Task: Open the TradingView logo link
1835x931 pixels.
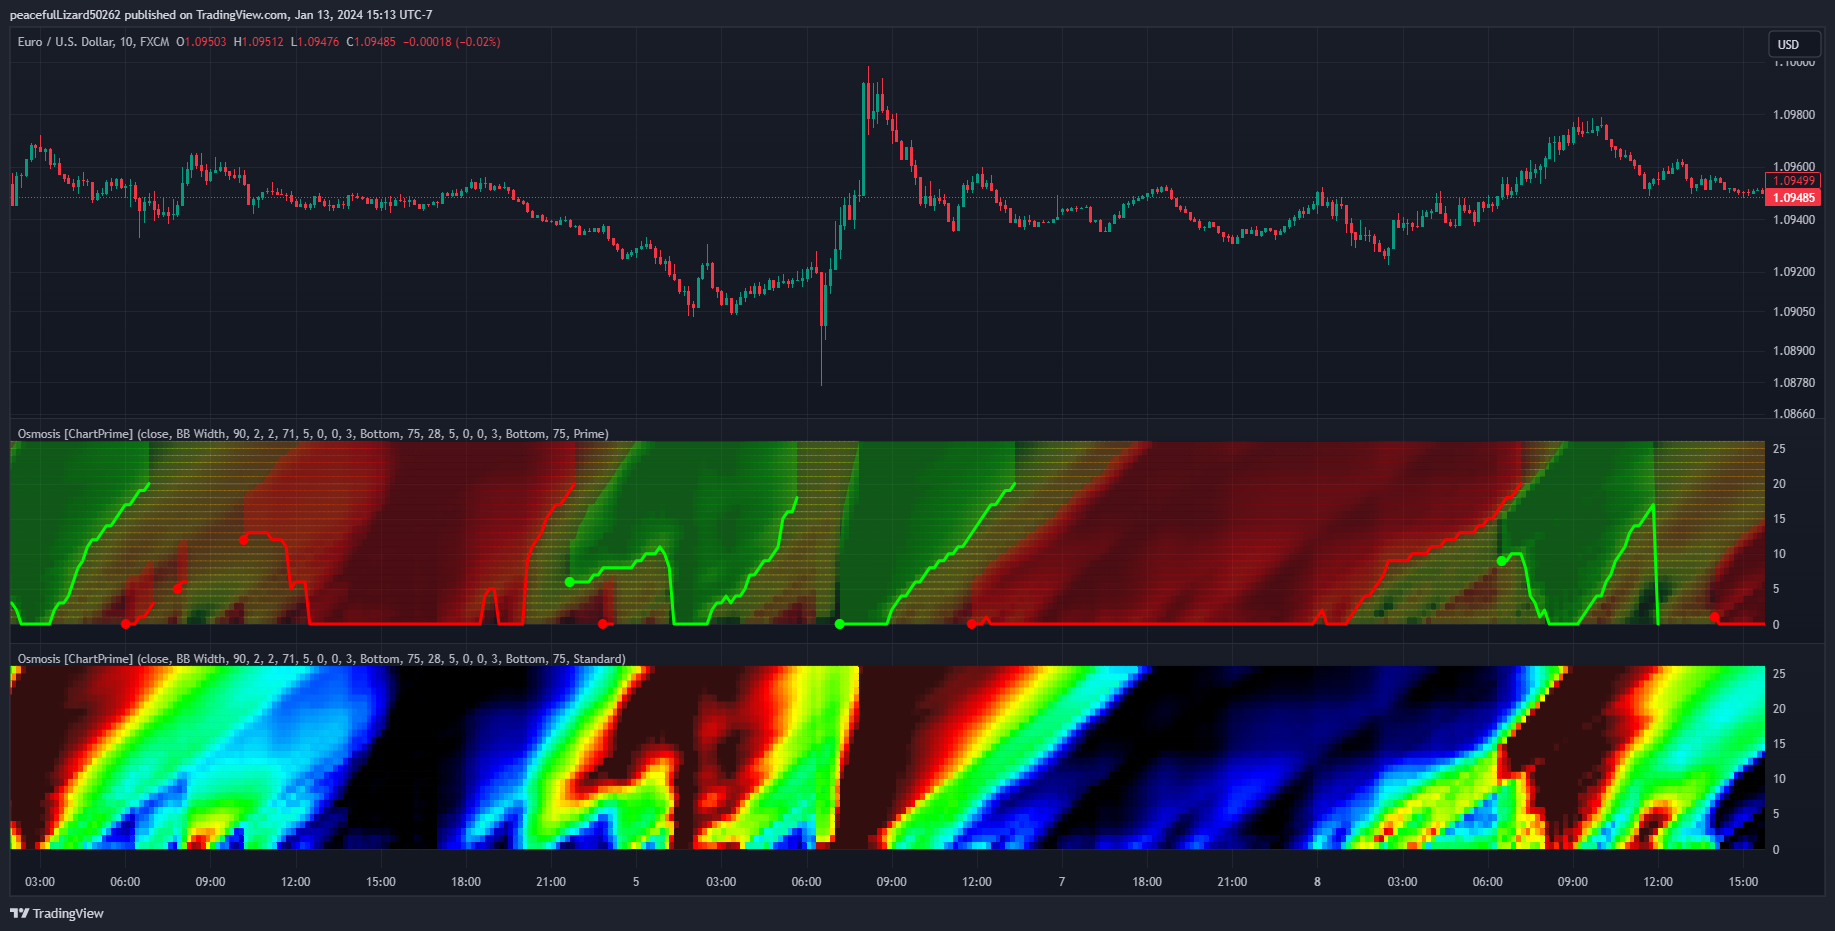Action: (x=57, y=913)
